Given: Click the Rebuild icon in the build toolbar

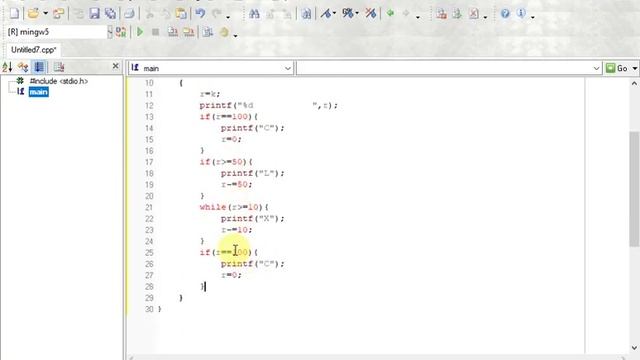Looking at the screenshot, I should [x=208, y=32].
